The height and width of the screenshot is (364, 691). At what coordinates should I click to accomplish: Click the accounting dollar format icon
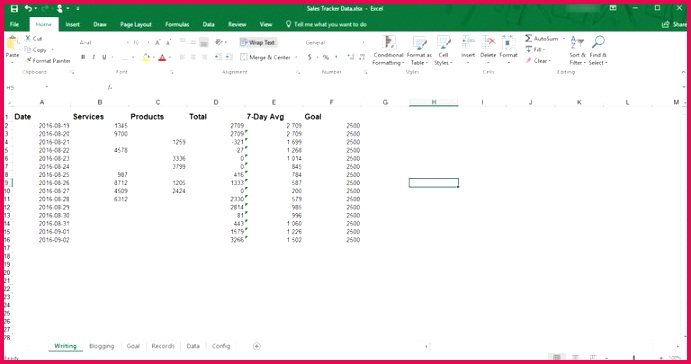tap(310, 57)
